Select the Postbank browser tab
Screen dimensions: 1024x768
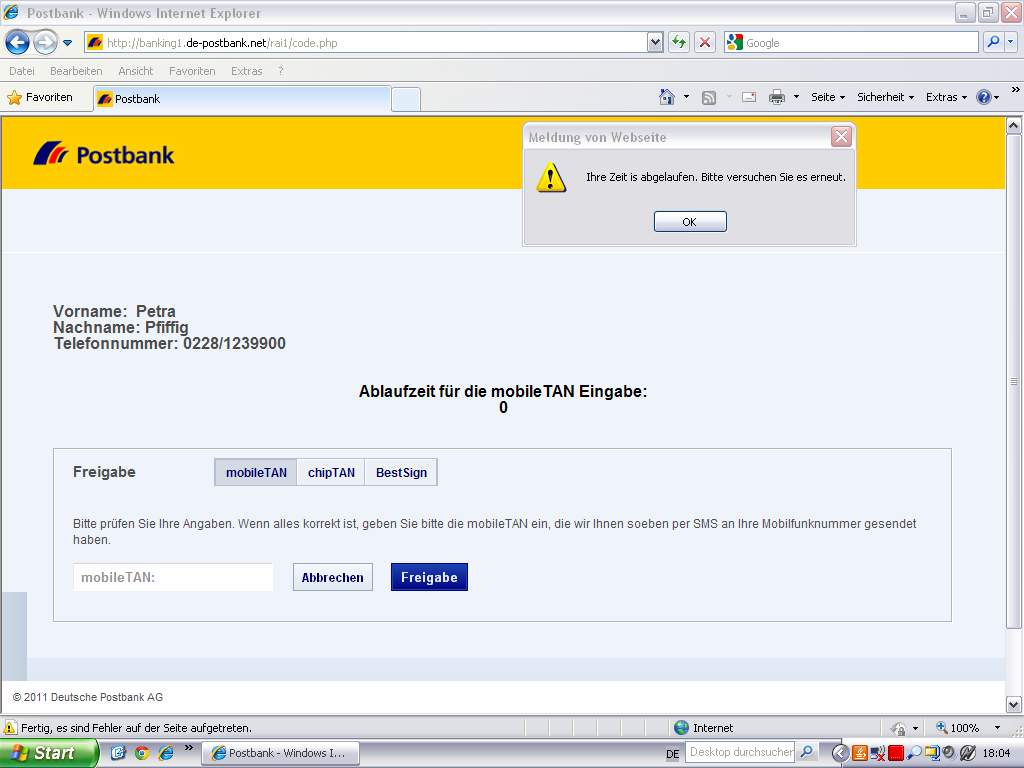(242, 99)
